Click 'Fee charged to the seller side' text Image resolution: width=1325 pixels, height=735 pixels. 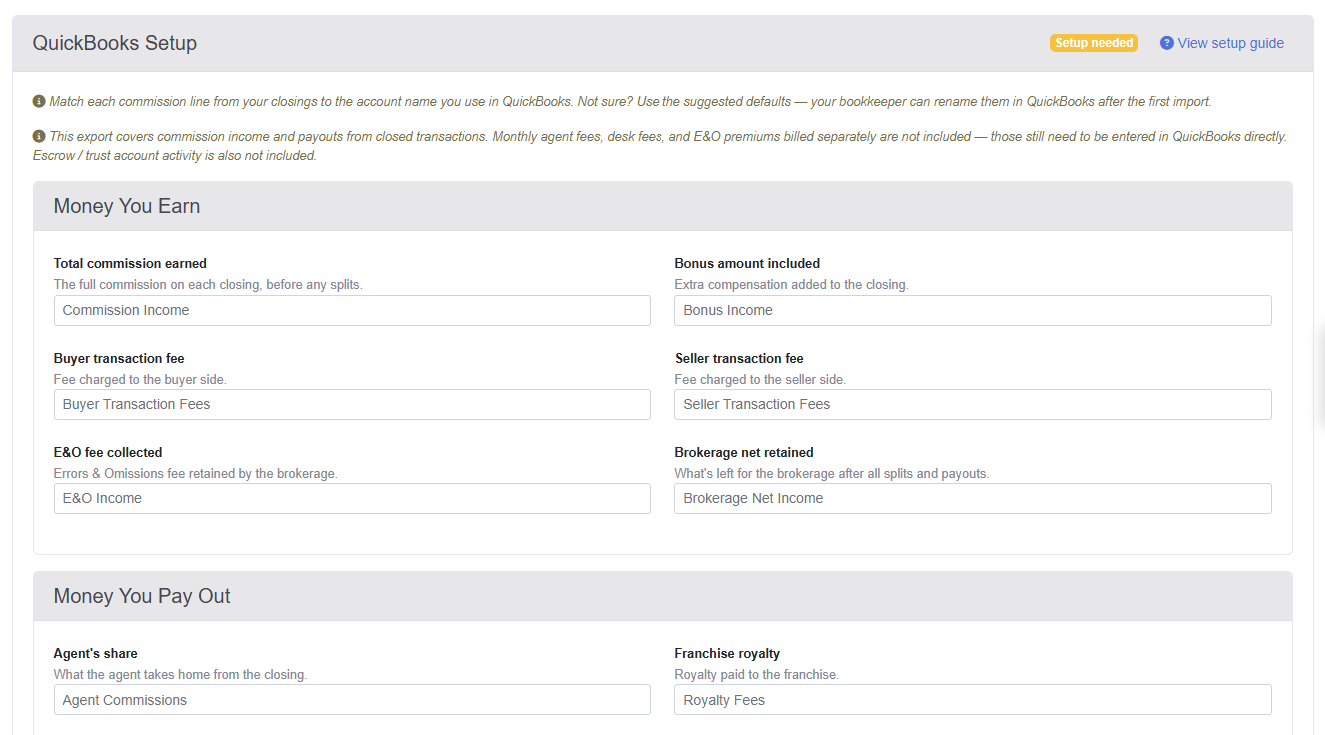(760, 380)
